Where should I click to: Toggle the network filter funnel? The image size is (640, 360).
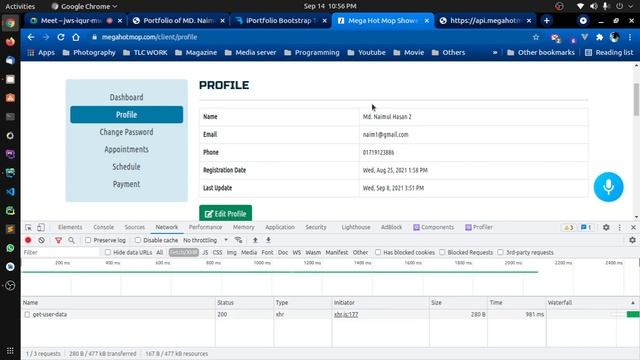pyautogui.click(x=58, y=240)
